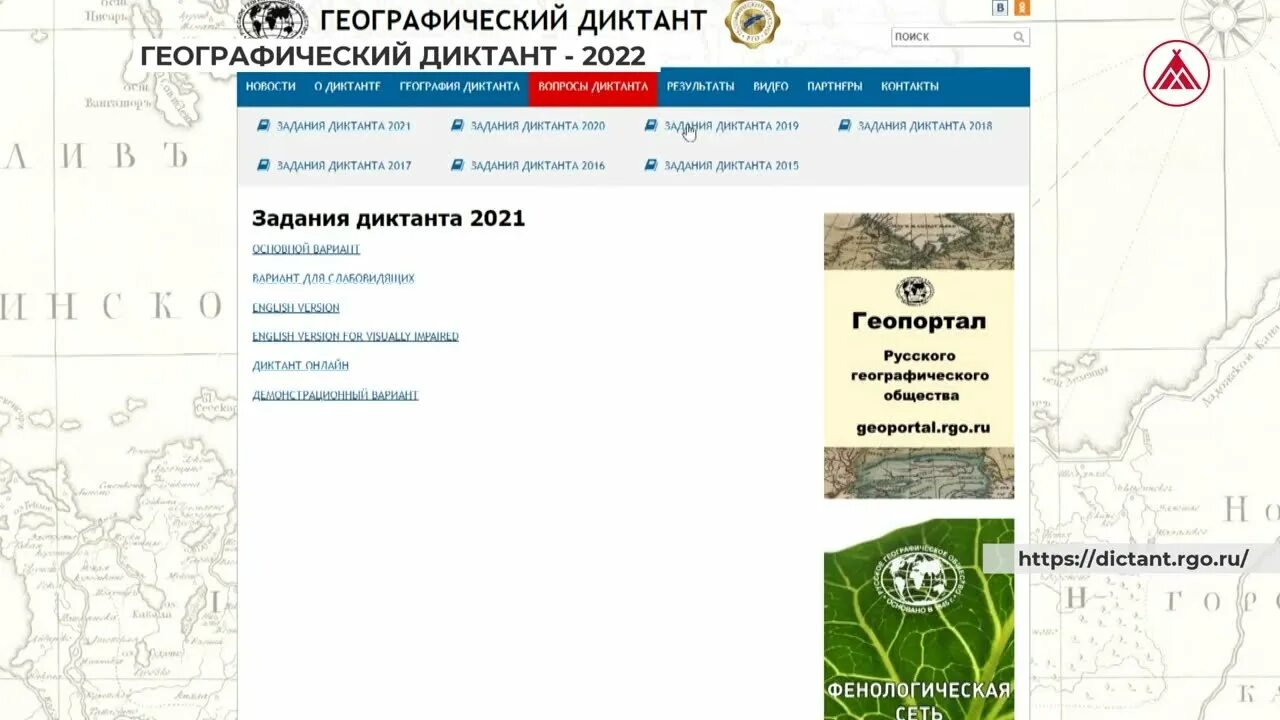The height and width of the screenshot is (720, 1280).
Task: Open Задания диктанта 2017 link
Action: point(344,165)
